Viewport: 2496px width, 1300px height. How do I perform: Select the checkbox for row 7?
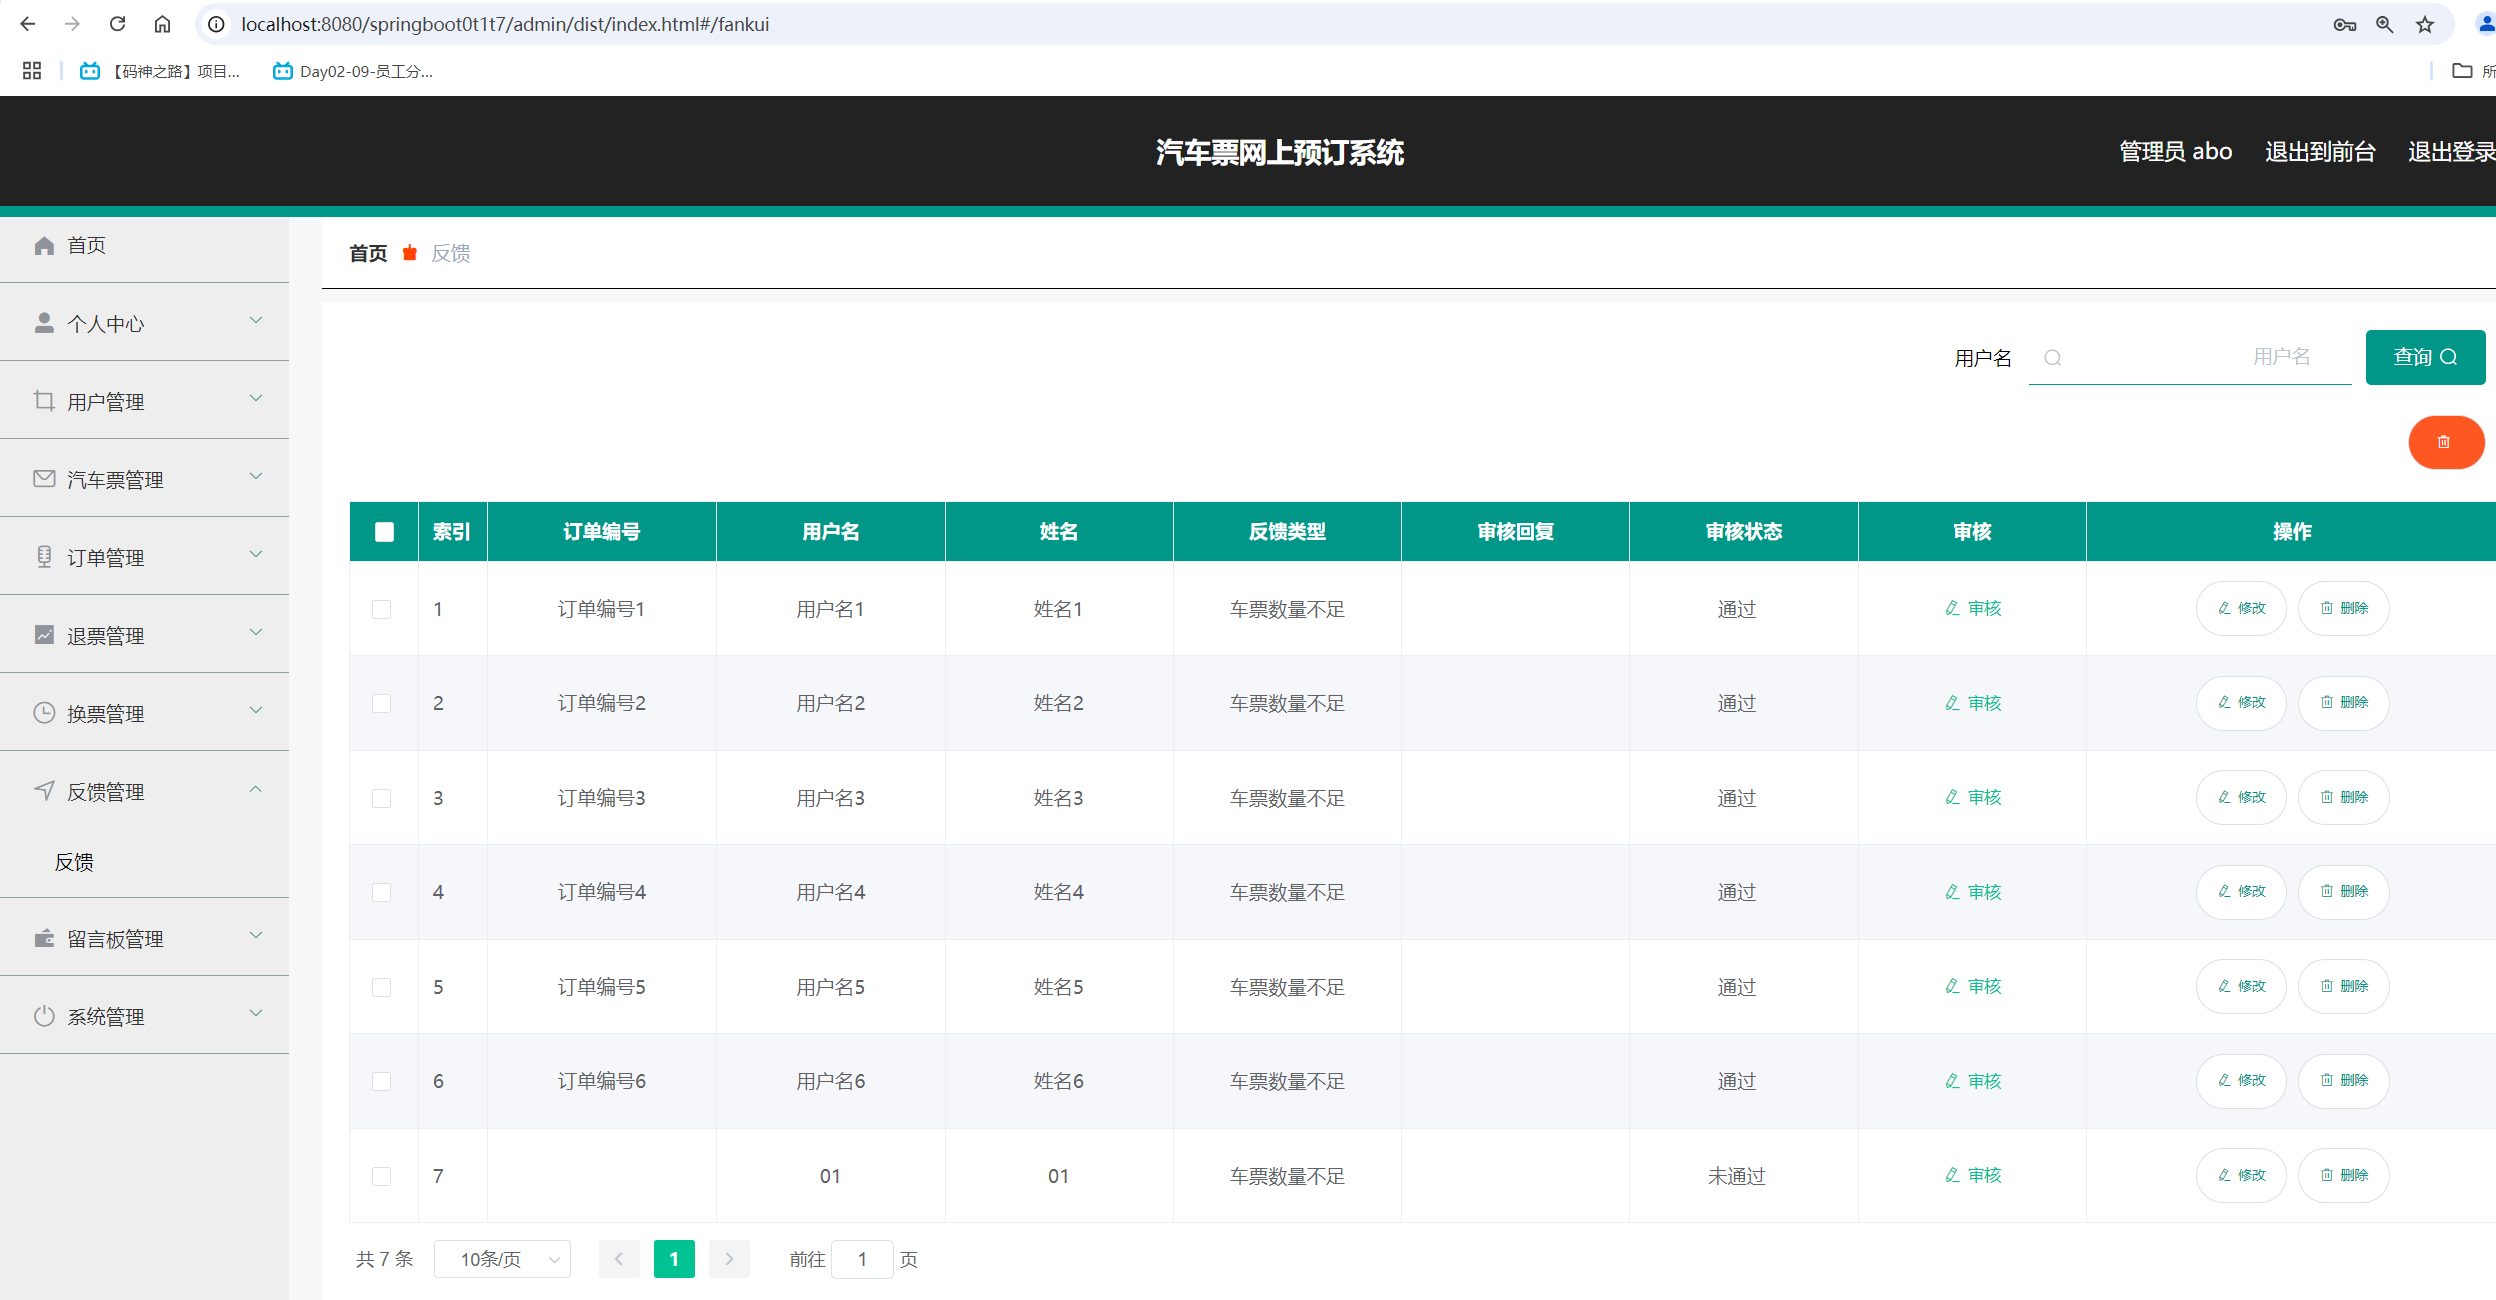click(381, 1176)
